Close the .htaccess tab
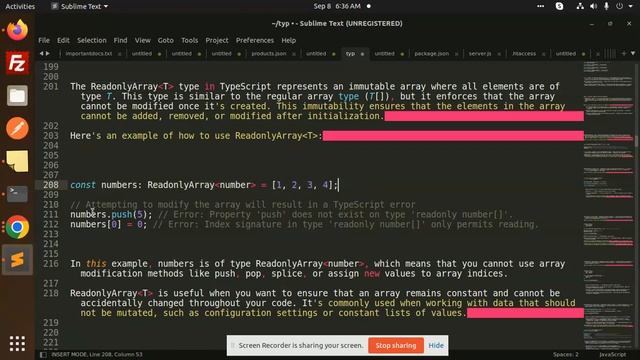 (544, 54)
